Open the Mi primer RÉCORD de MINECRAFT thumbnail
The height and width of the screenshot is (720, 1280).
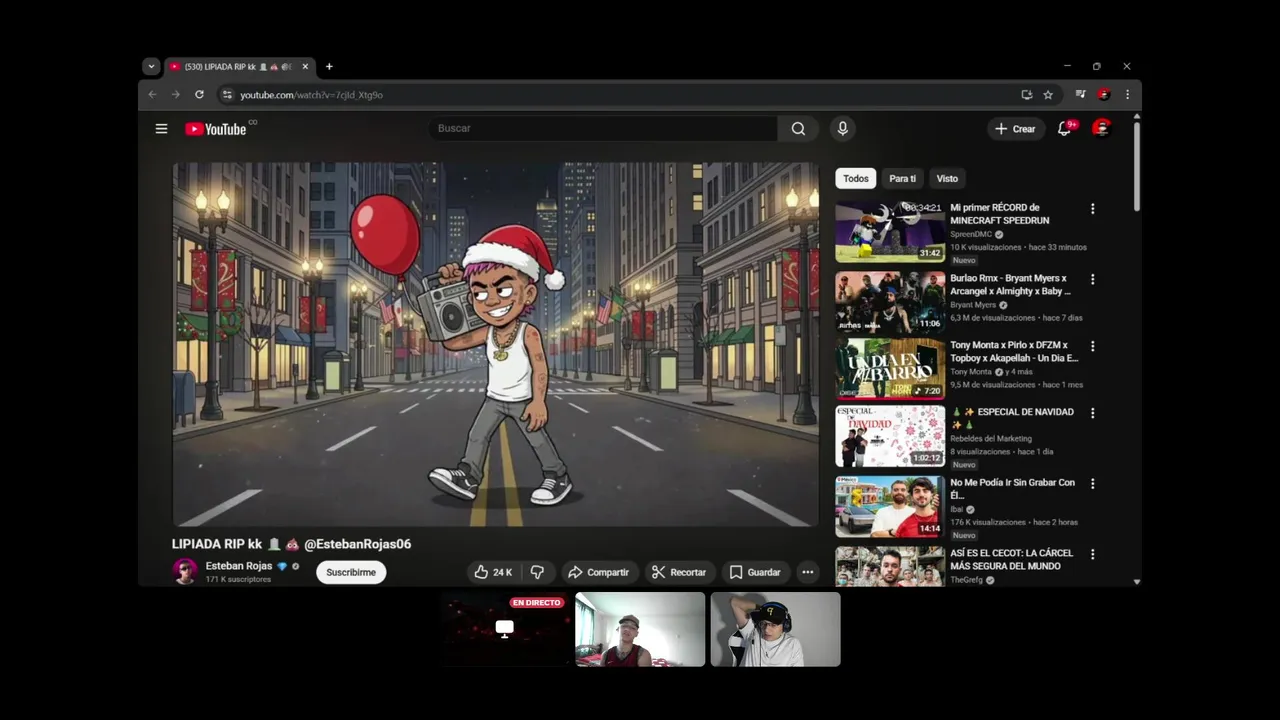890,231
